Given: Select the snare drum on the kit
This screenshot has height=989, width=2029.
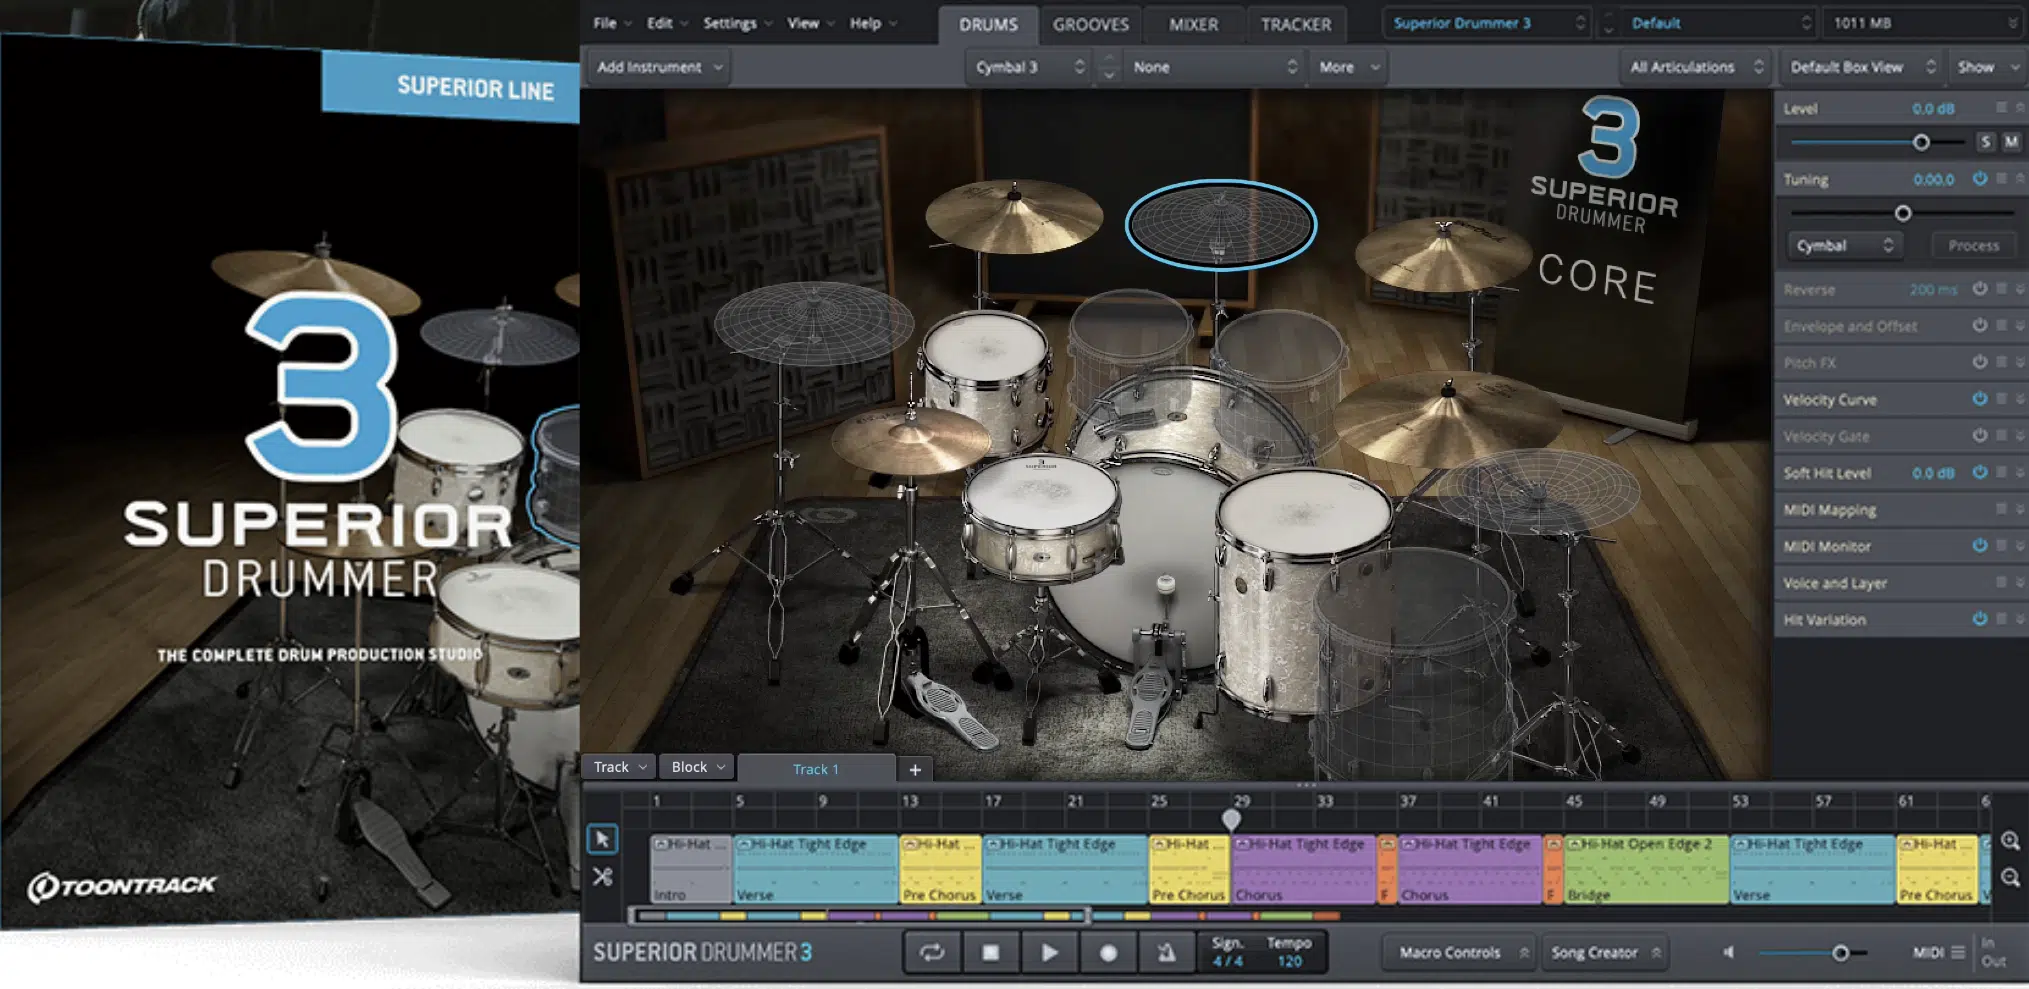Looking at the screenshot, I should tap(1040, 520).
